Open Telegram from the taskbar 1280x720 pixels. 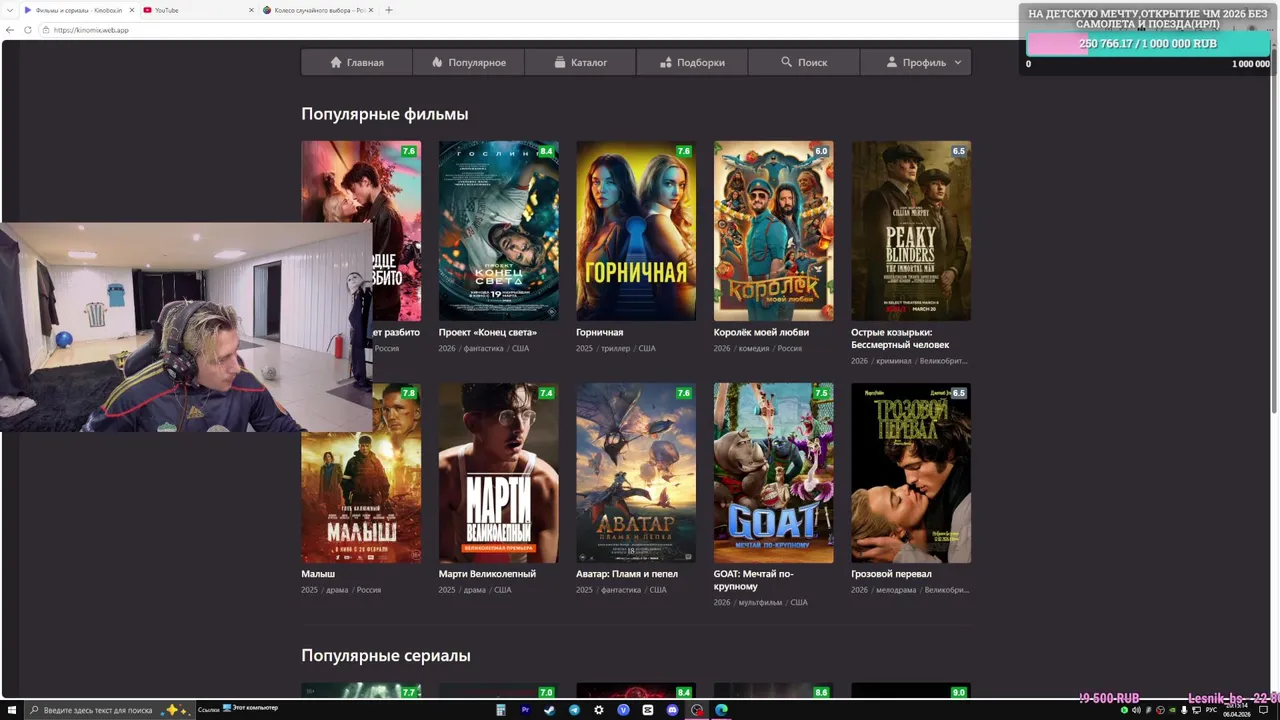coord(574,710)
